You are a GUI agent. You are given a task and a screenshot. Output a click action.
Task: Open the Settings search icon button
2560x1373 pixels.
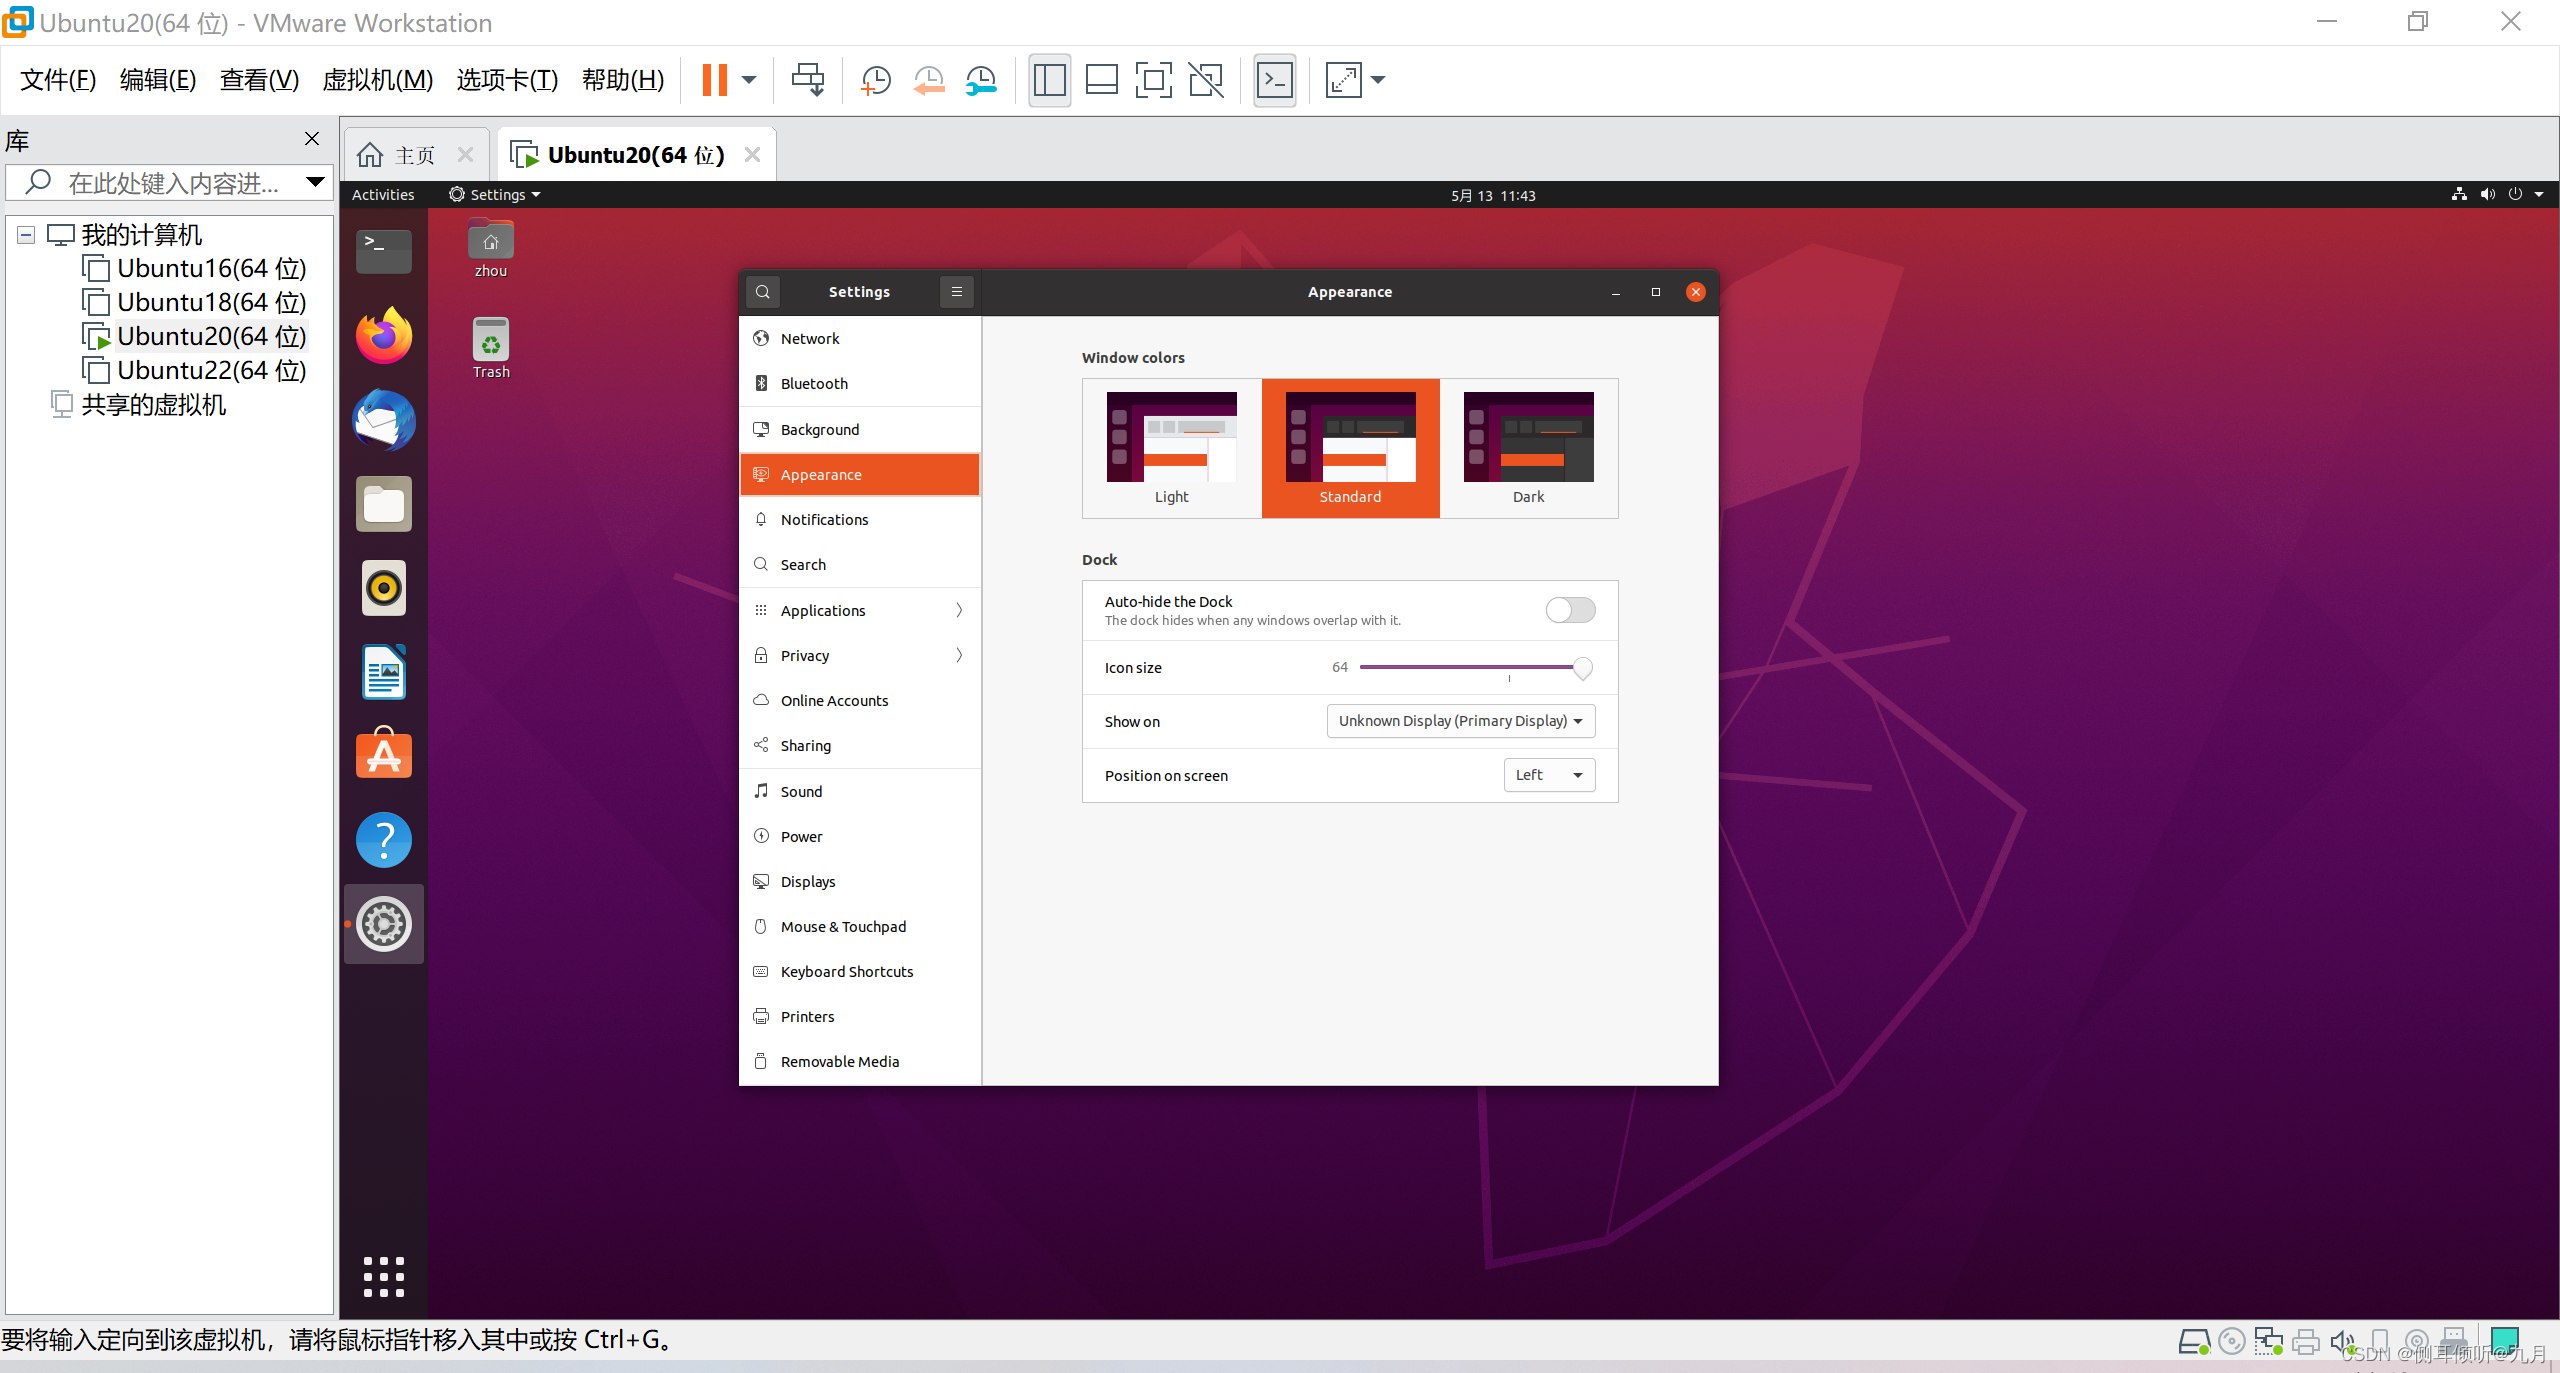click(763, 292)
